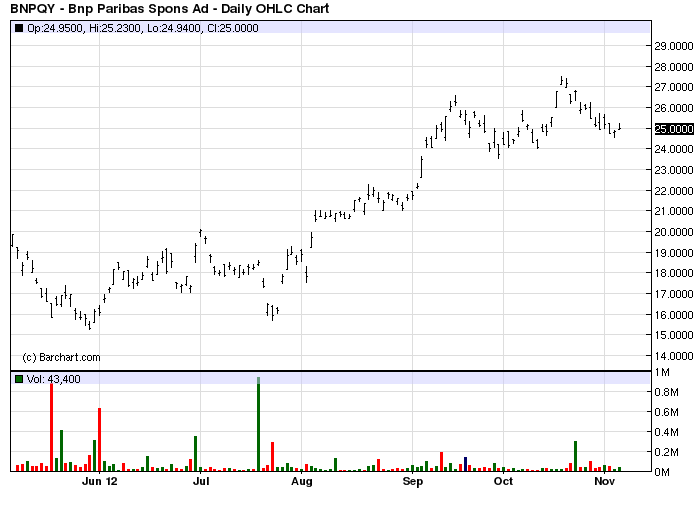700x512 pixels.
Task: Click the 'Oct' date axis label
Action: coord(504,481)
